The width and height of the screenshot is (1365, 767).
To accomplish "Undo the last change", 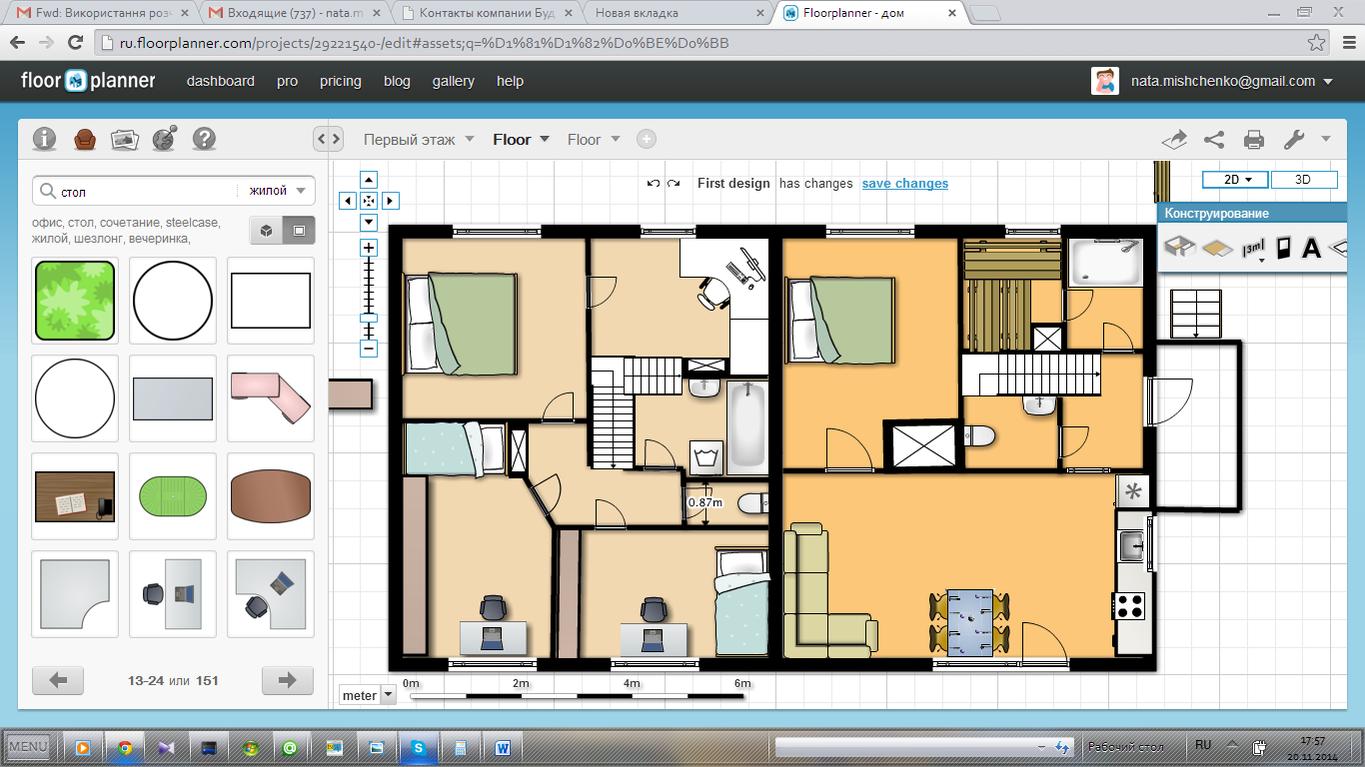I will [653, 184].
